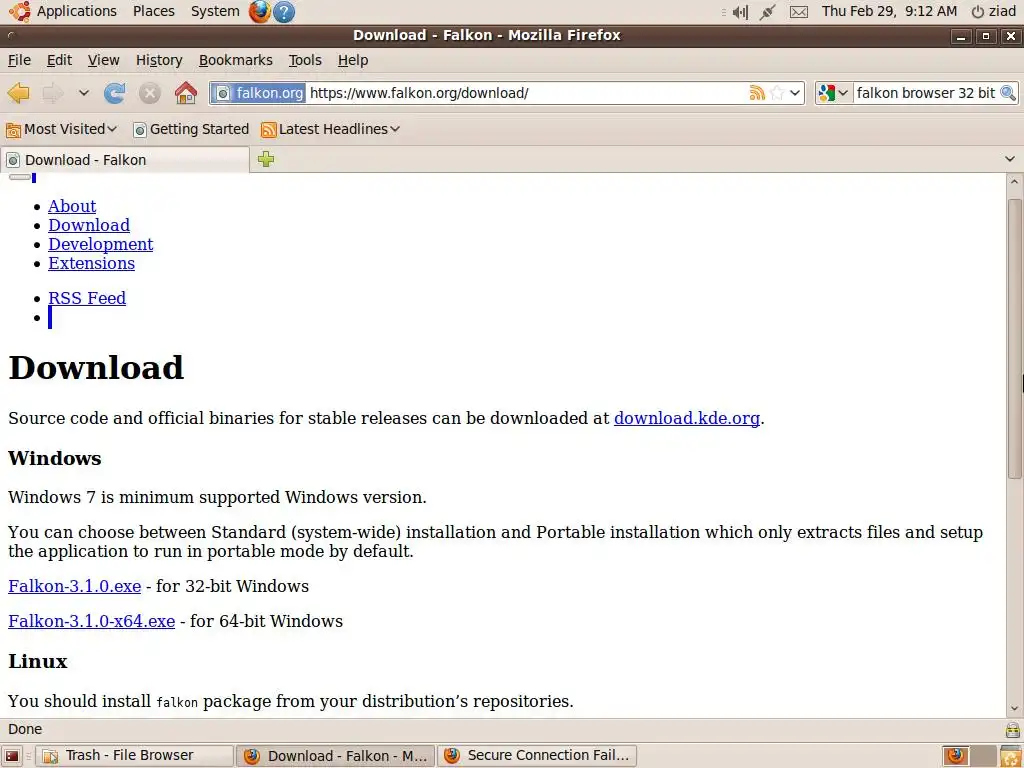Viewport: 1024px width, 768px height.
Task: Click the Stop loading button
Action: click(x=150, y=93)
